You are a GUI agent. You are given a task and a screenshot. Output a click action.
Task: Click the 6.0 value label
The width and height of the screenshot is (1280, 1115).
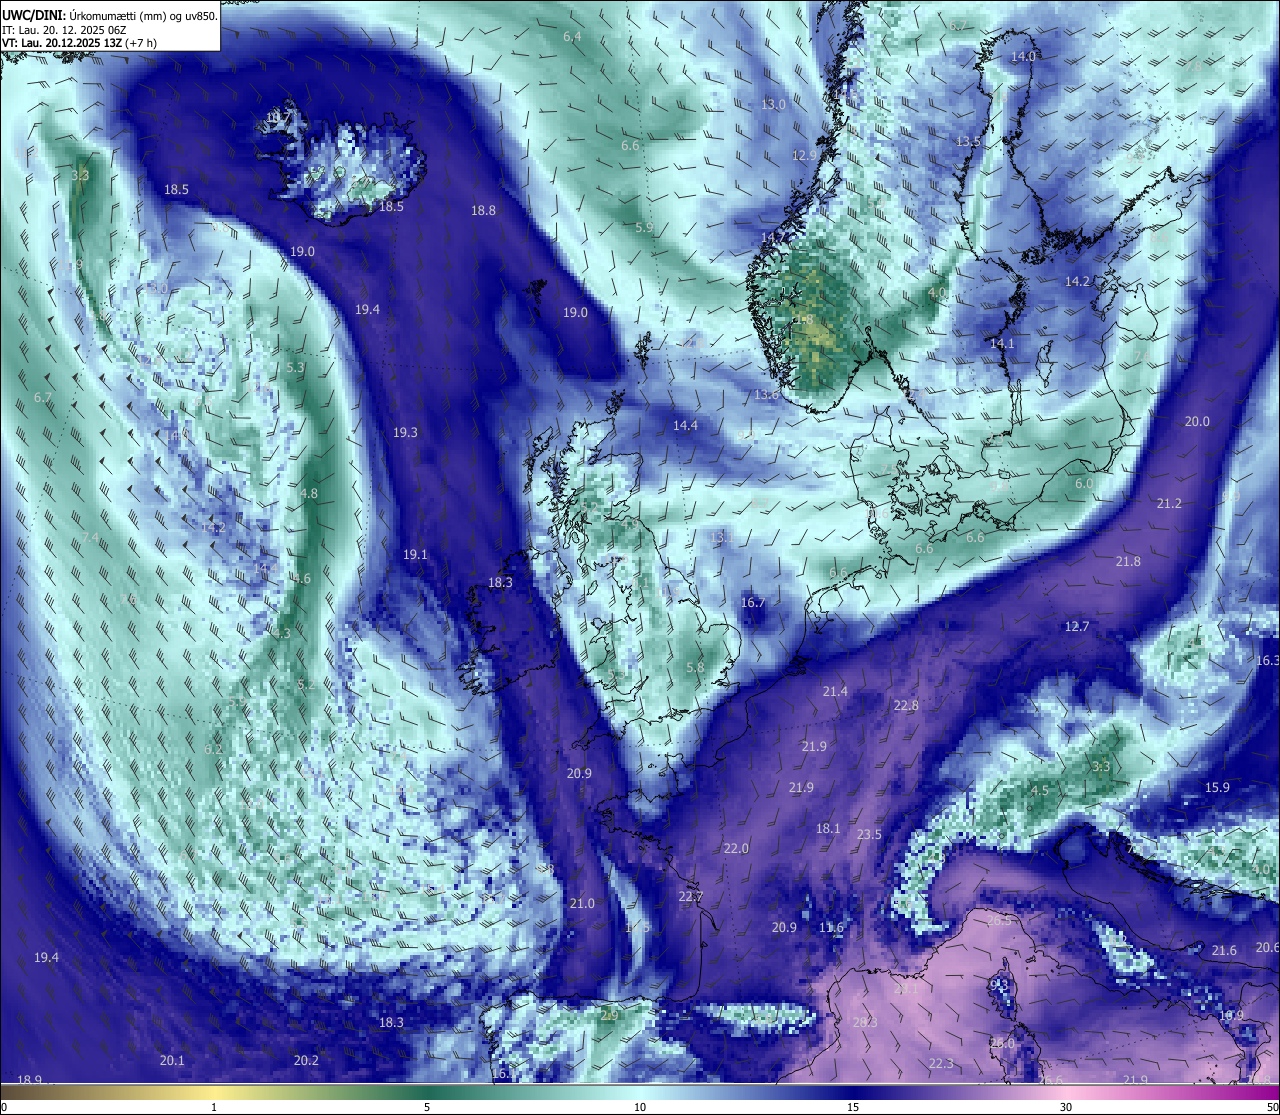pos(1084,484)
